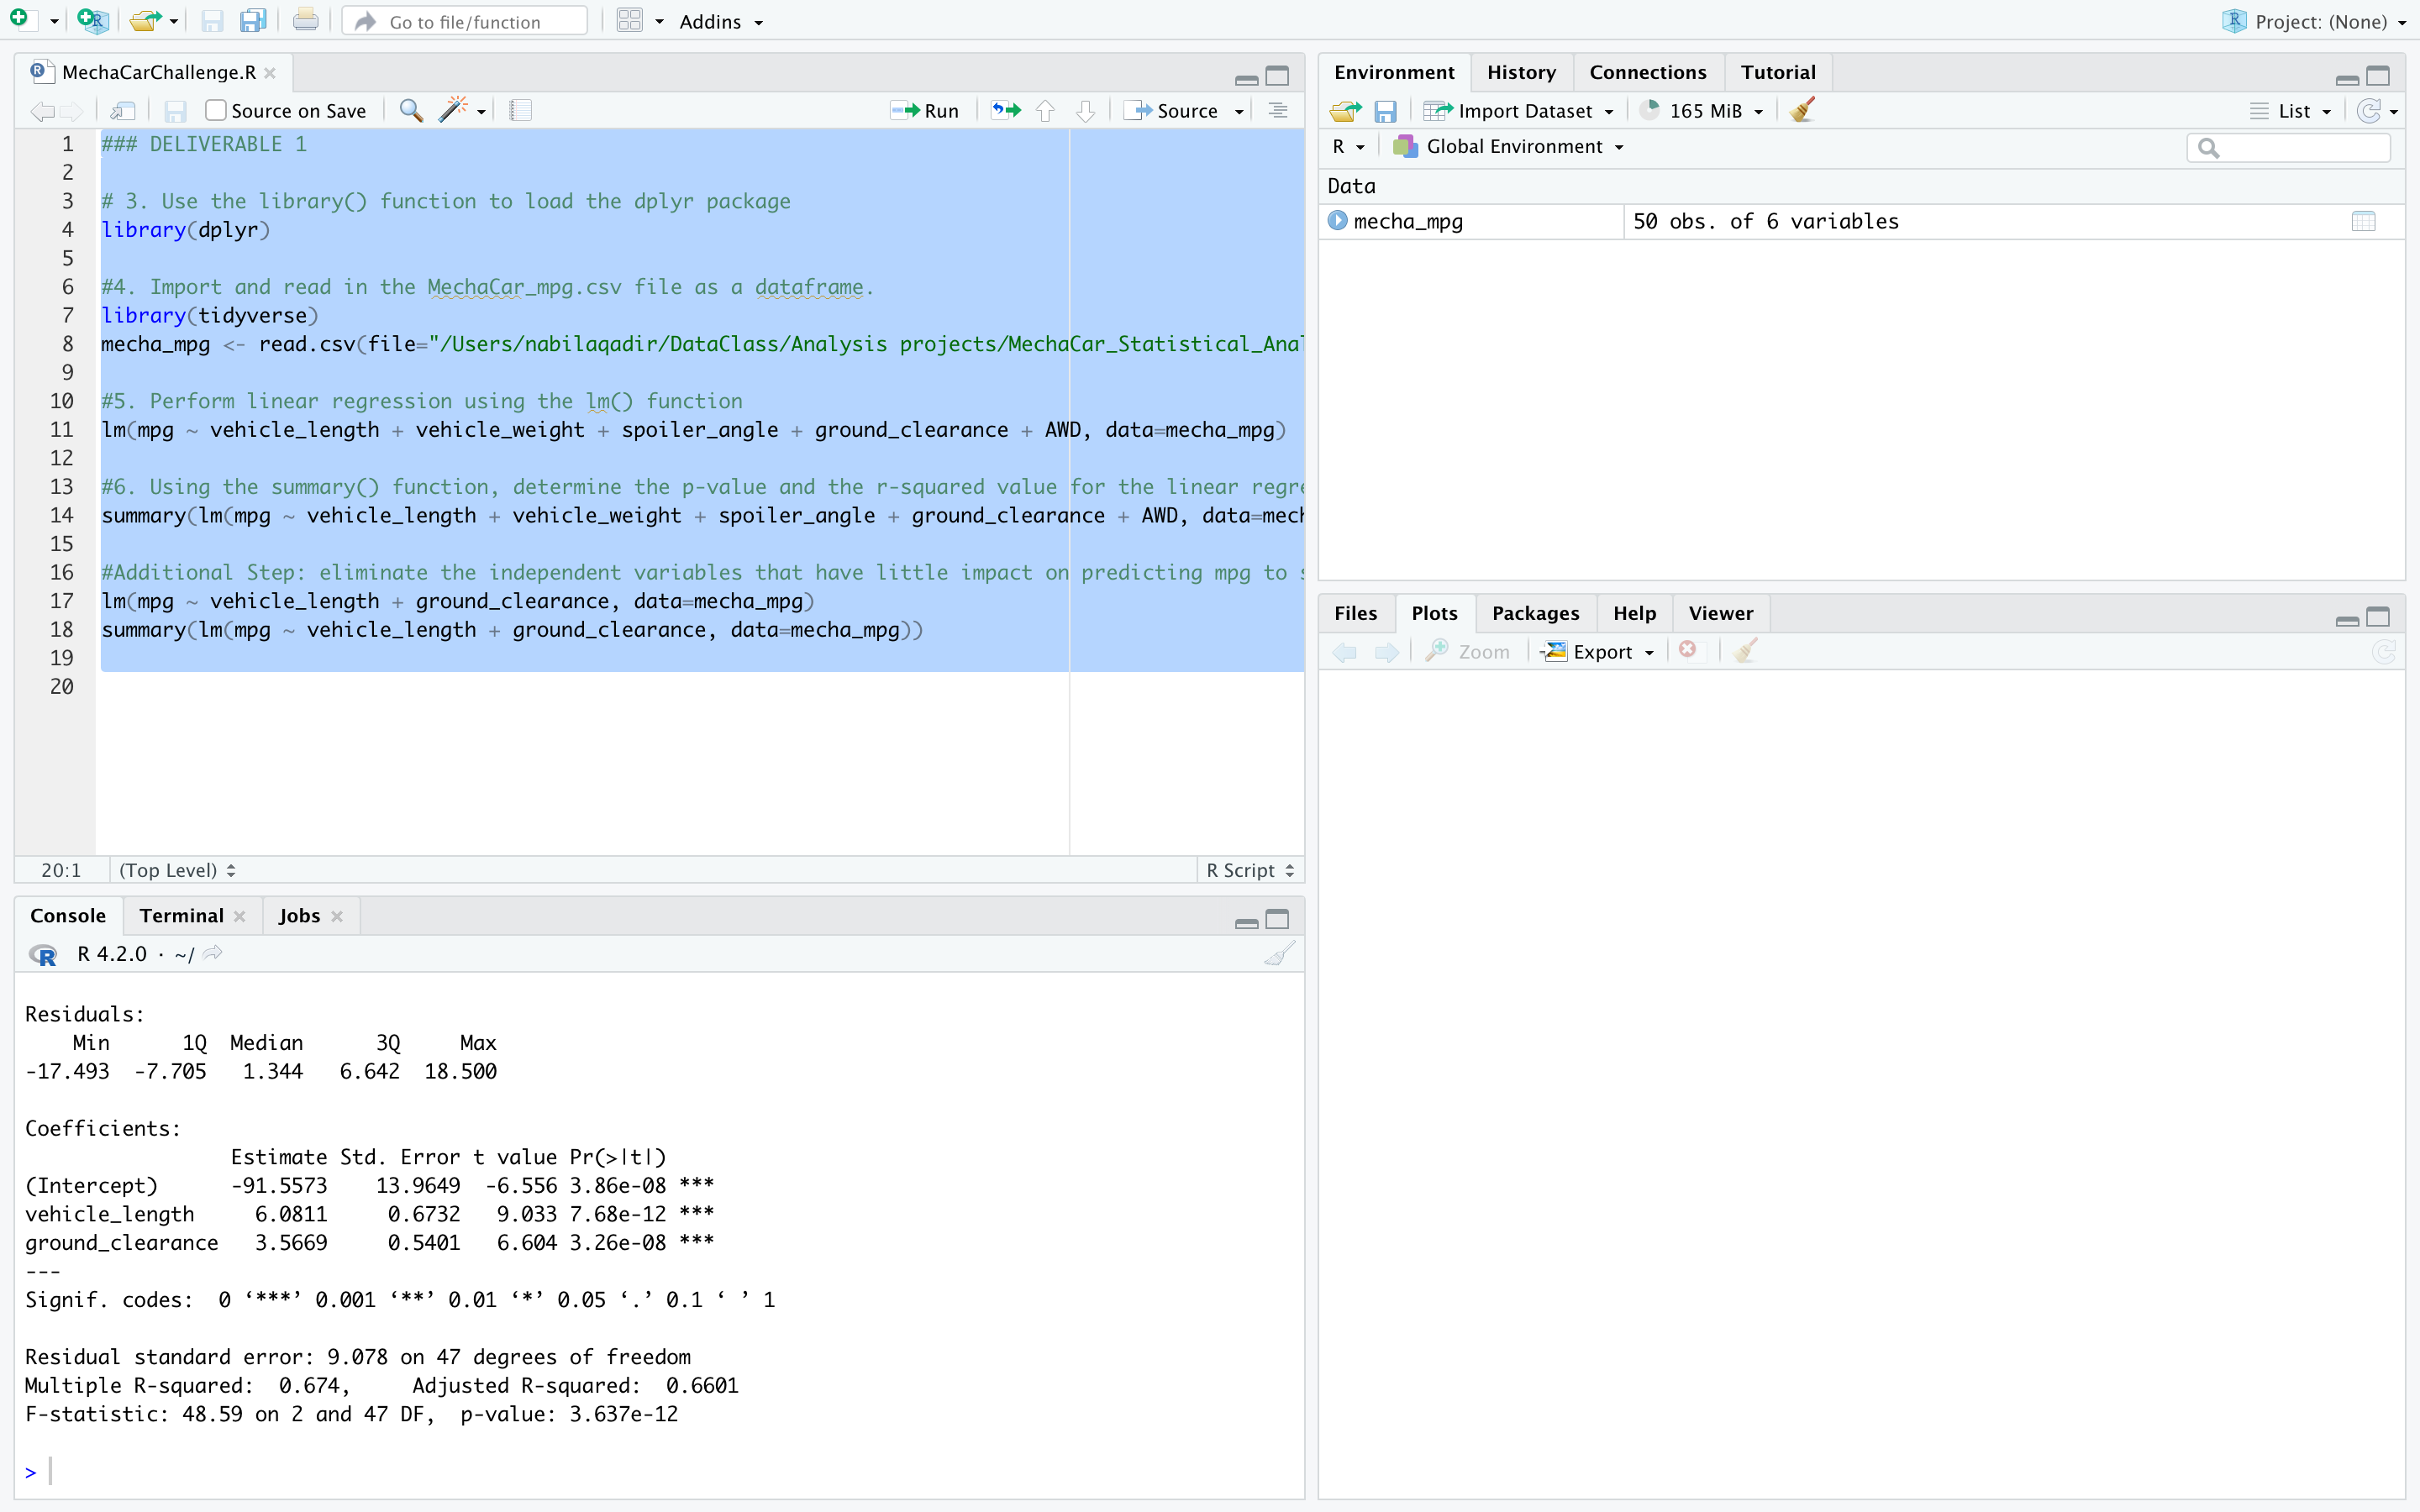The width and height of the screenshot is (2420, 1512).
Task: Open R Script file type selector
Action: coord(1250,870)
